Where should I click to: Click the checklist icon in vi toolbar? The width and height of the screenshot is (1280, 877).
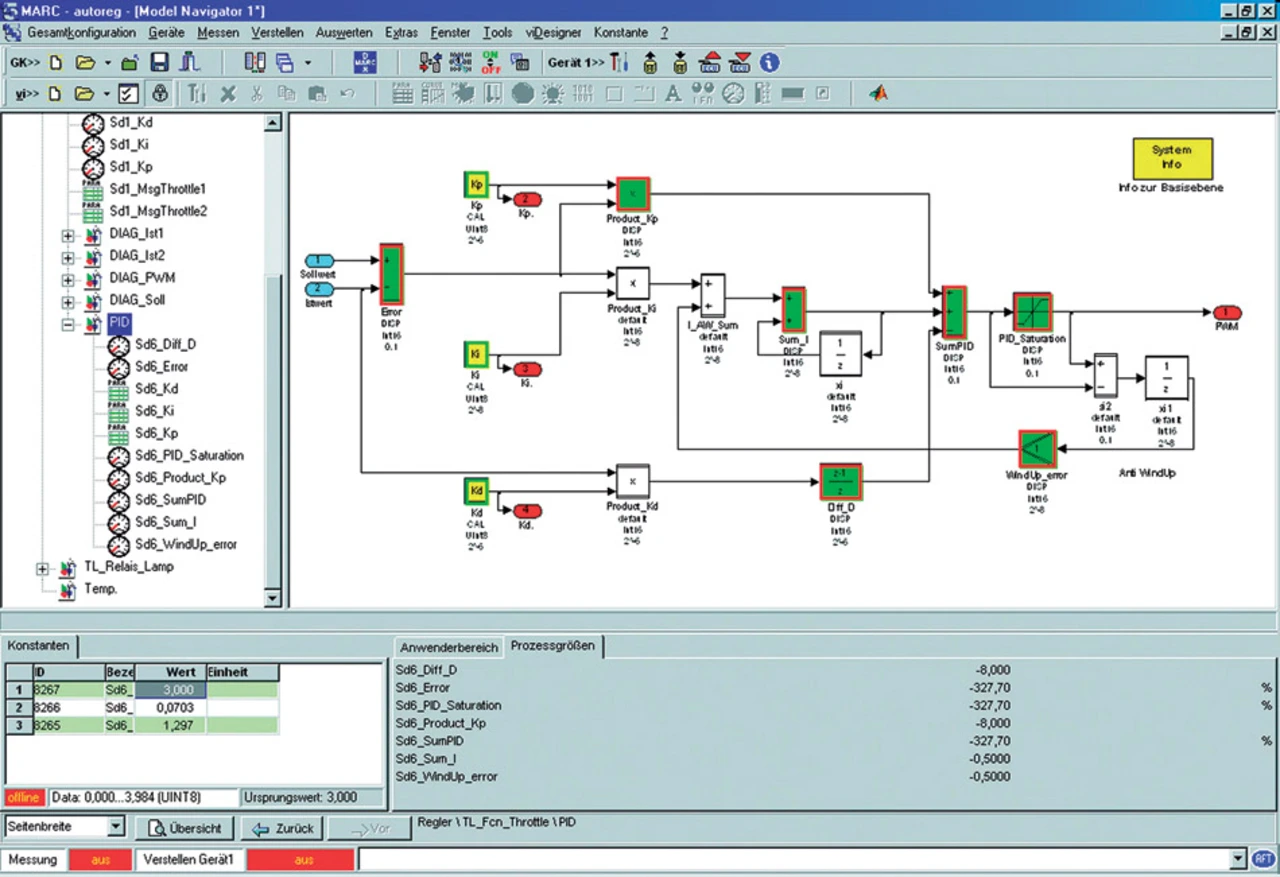pos(128,94)
